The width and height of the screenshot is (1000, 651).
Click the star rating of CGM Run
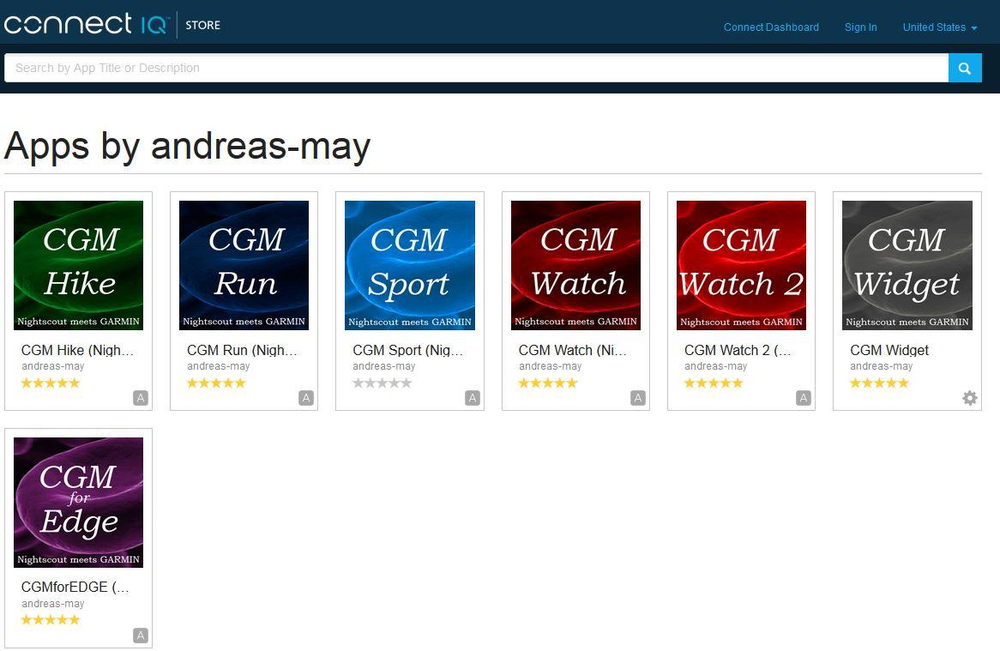tap(216, 383)
